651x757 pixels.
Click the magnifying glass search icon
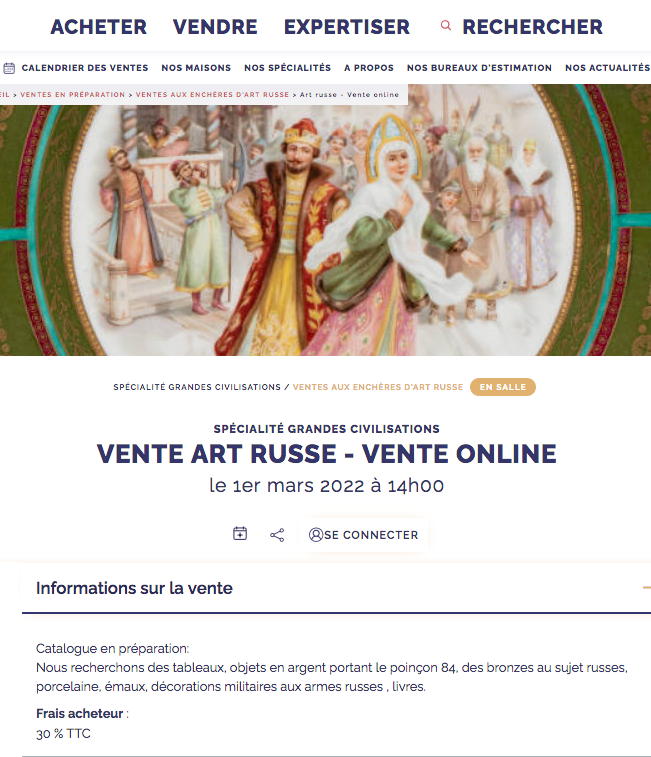(446, 25)
